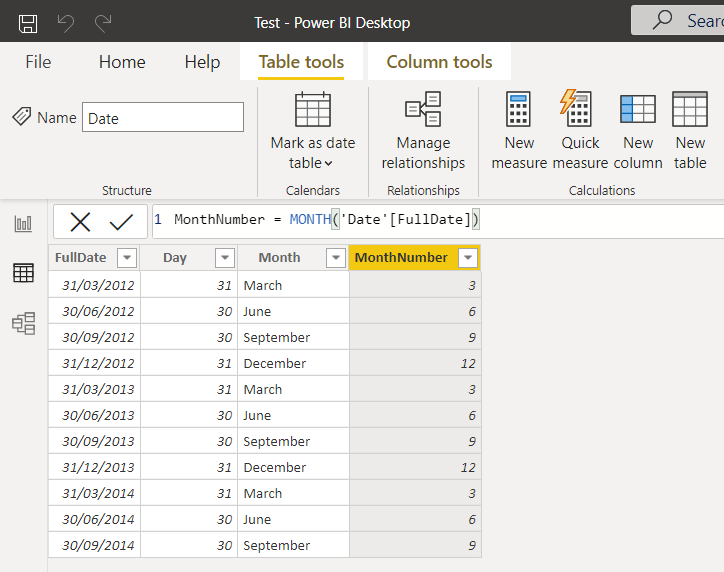Open the FullDate column filter dropdown
Image resolution: width=724 pixels, height=572 pixels.
point(127,258)
